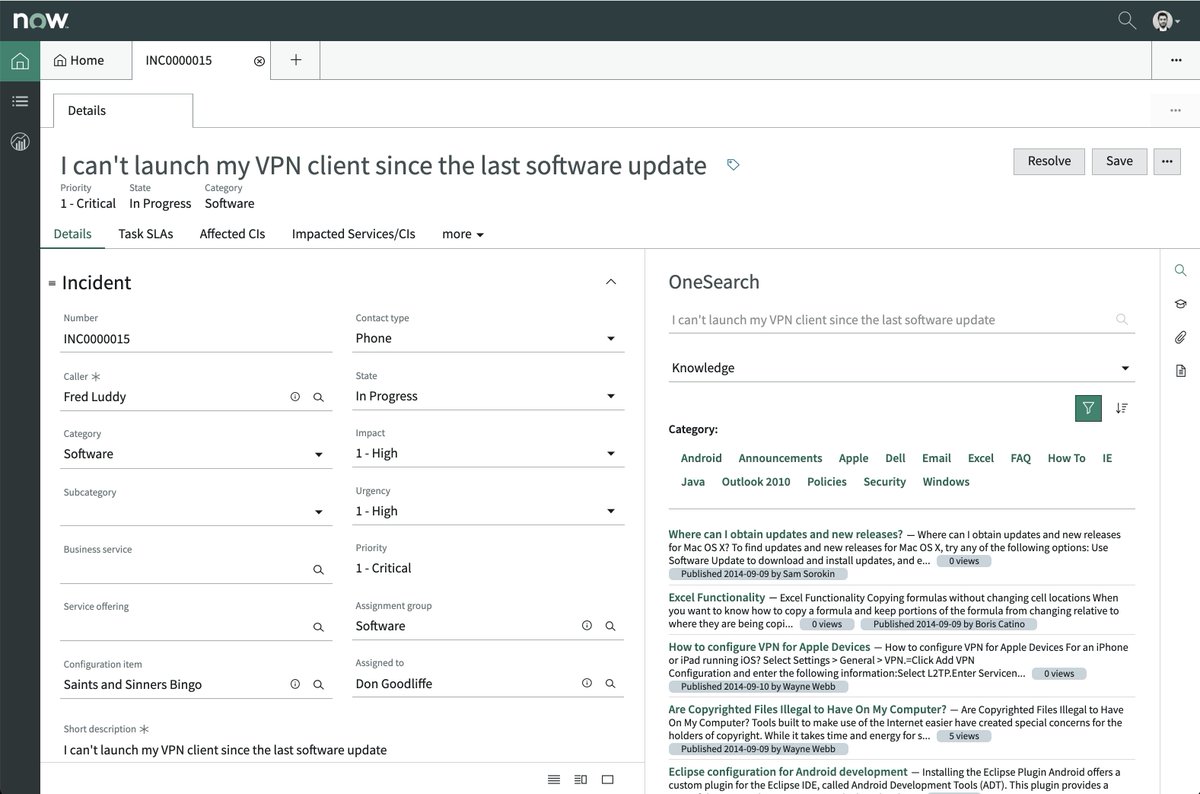Click the Number field INC0000015
The height and width of the screenshot is (794, 1200).
coord(197,339)
